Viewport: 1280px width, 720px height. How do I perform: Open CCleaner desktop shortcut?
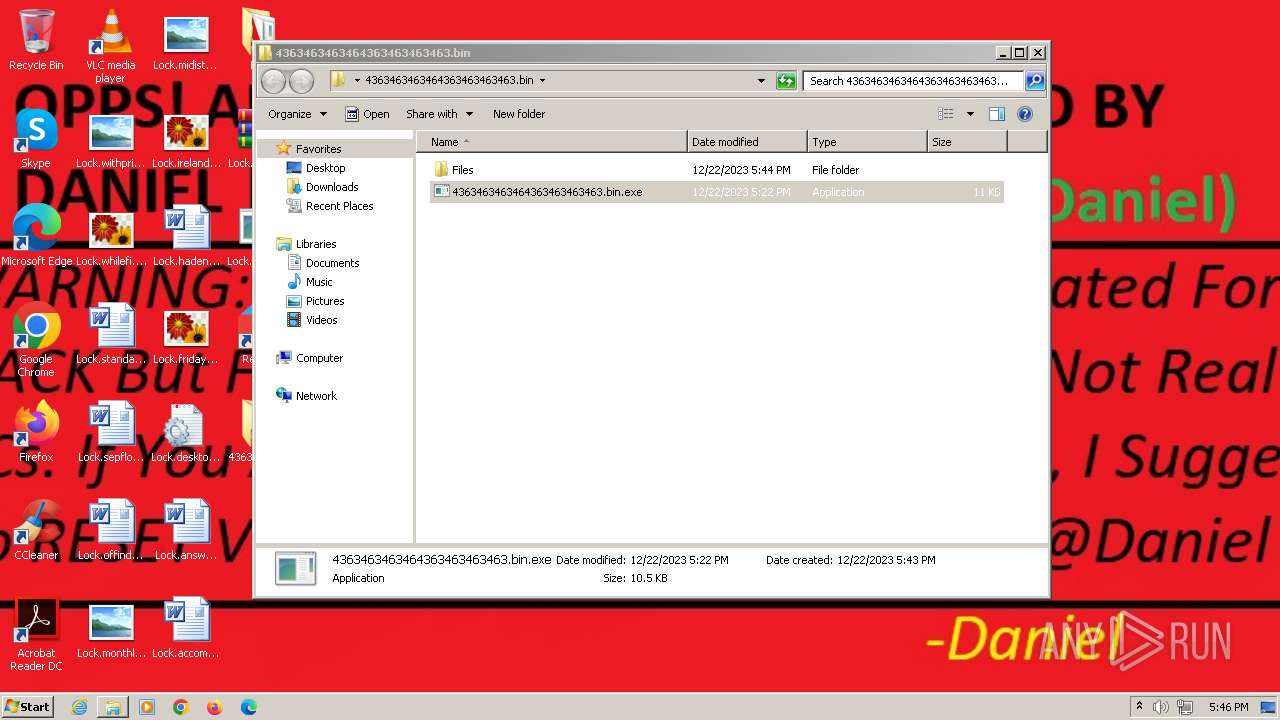click(x=36, y=530)
